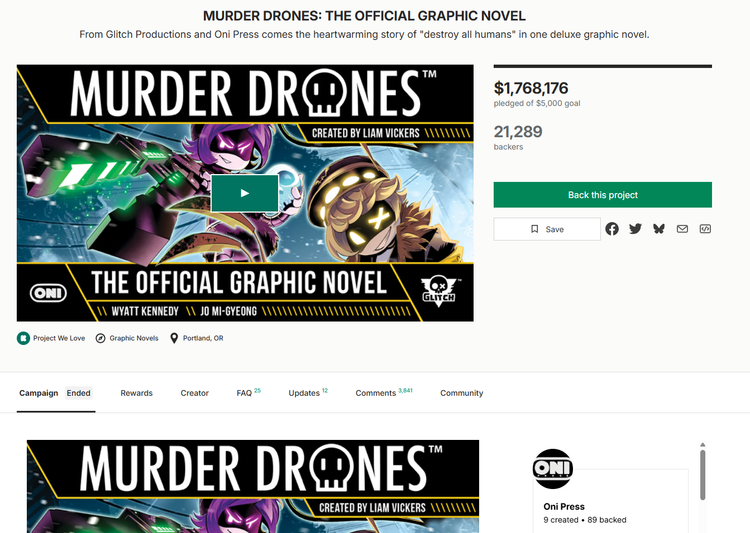Open the Creator tab
The height and width of the screenshot is (533, 750).
[x=194, y=393]
